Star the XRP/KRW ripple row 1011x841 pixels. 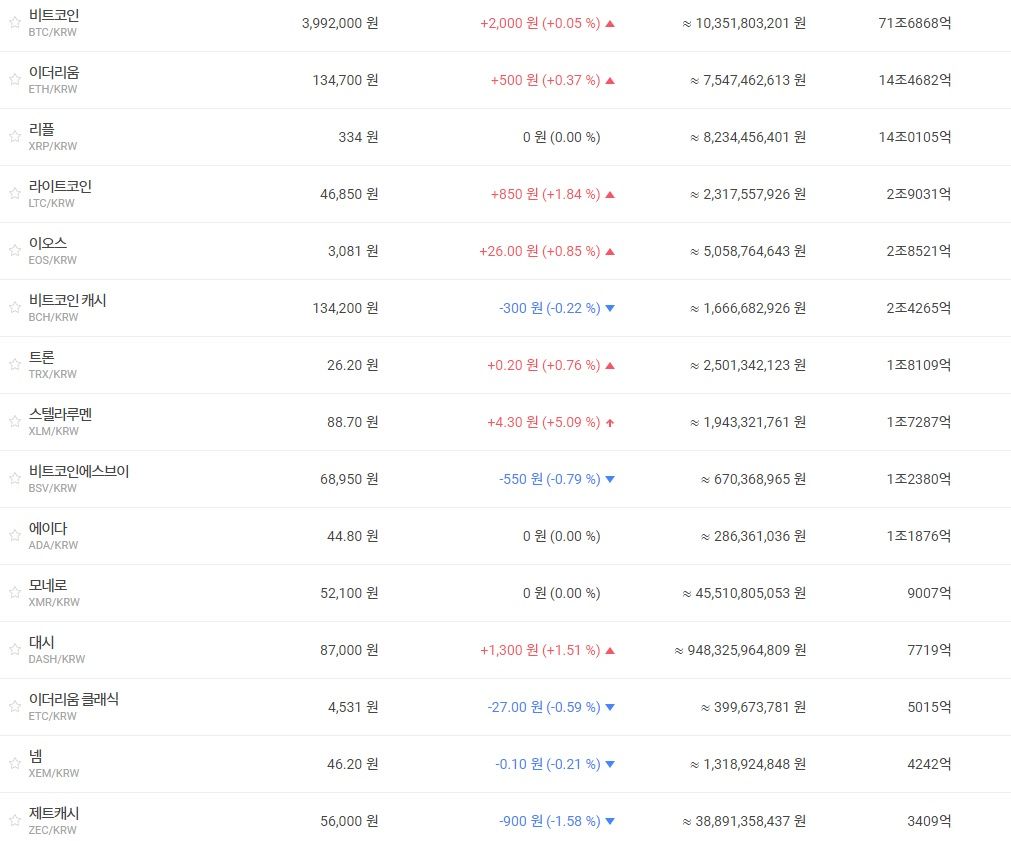(14, 137)
